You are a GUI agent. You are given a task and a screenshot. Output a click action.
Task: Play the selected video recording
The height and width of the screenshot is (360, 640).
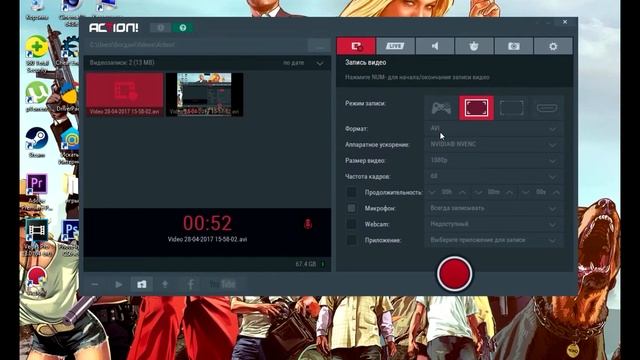tap(118, 284)
